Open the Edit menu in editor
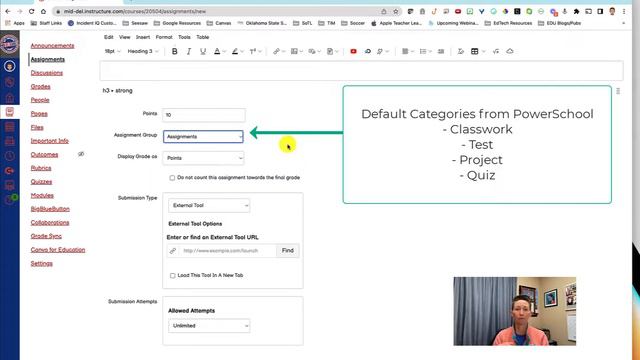Screen dimensions: 640x360 click(x=109, y=37)
